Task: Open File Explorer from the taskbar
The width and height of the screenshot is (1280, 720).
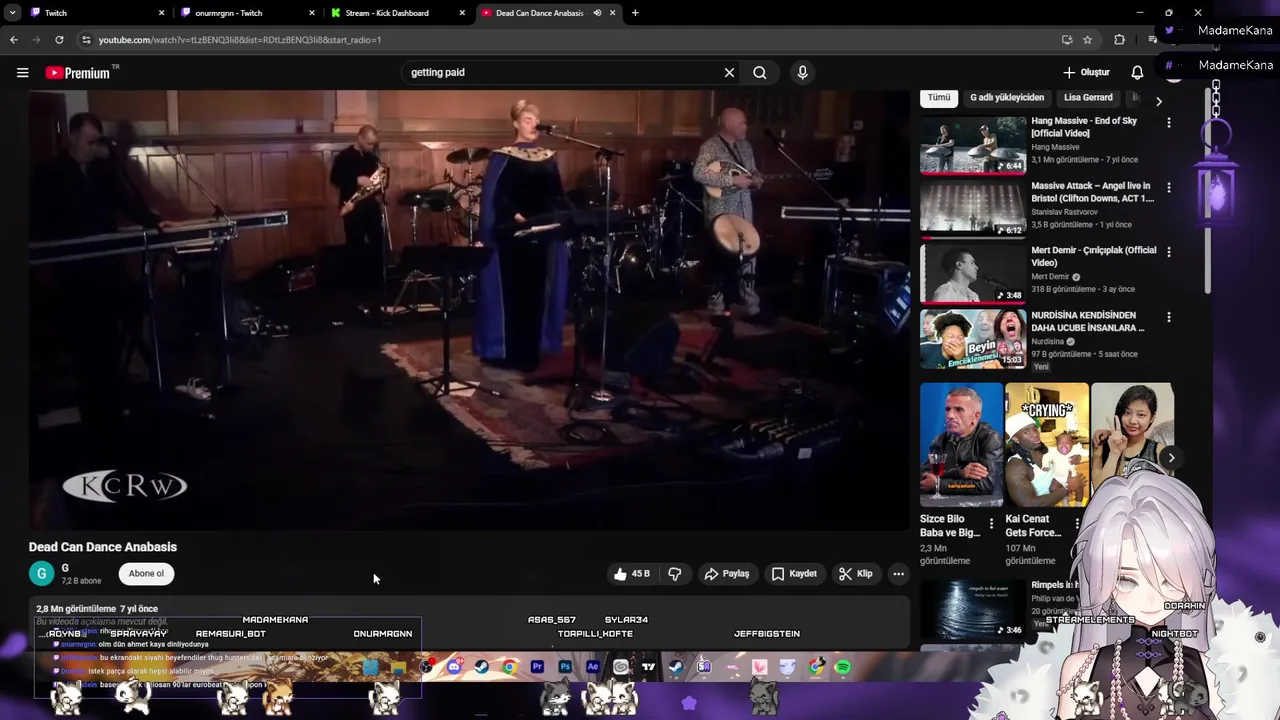Action: 398,667
